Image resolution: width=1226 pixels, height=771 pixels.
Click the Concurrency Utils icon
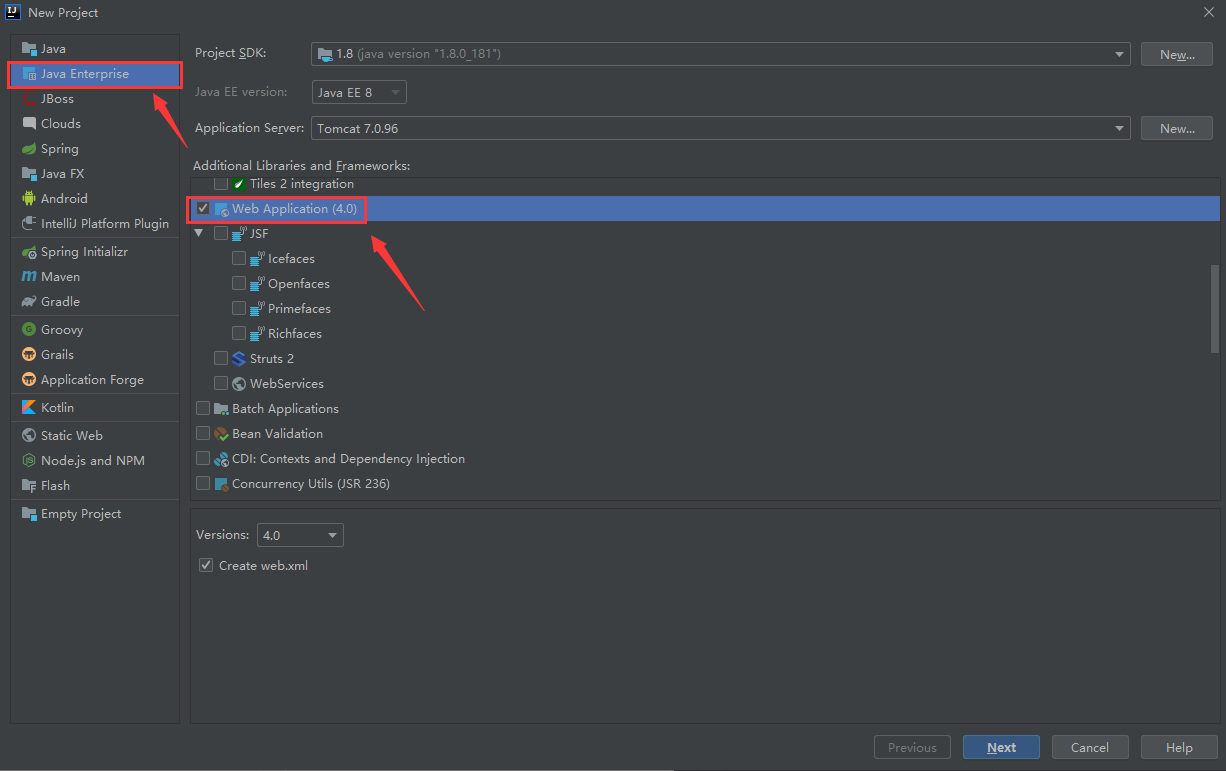tap(221, 484)
